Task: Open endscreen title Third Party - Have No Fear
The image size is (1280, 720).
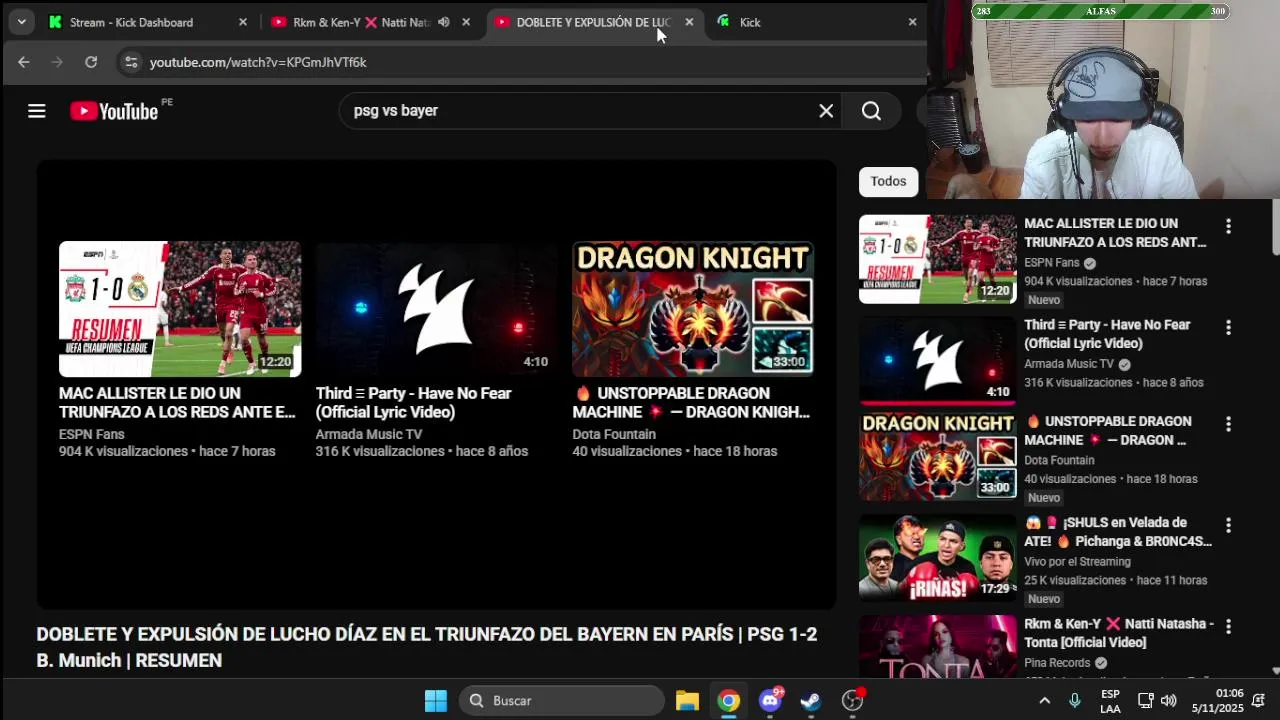Action: [x=413, y=403]
